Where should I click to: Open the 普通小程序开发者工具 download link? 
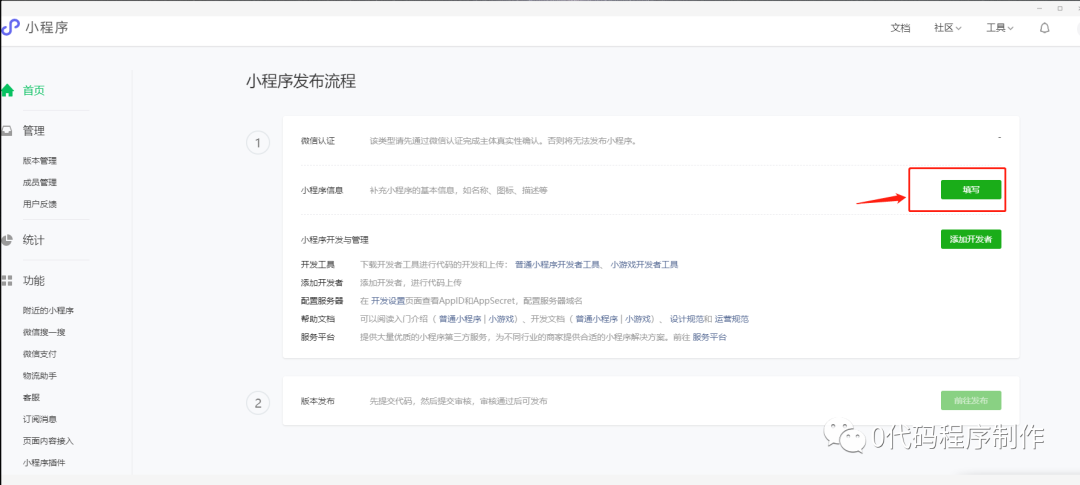tap(558, 265)
